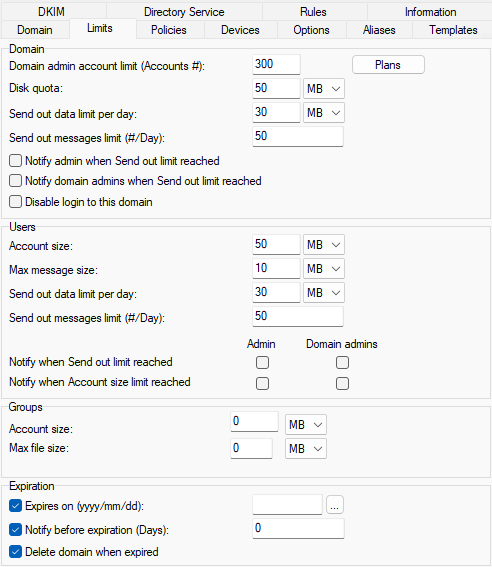Select the Templates tab

(453, 30)
